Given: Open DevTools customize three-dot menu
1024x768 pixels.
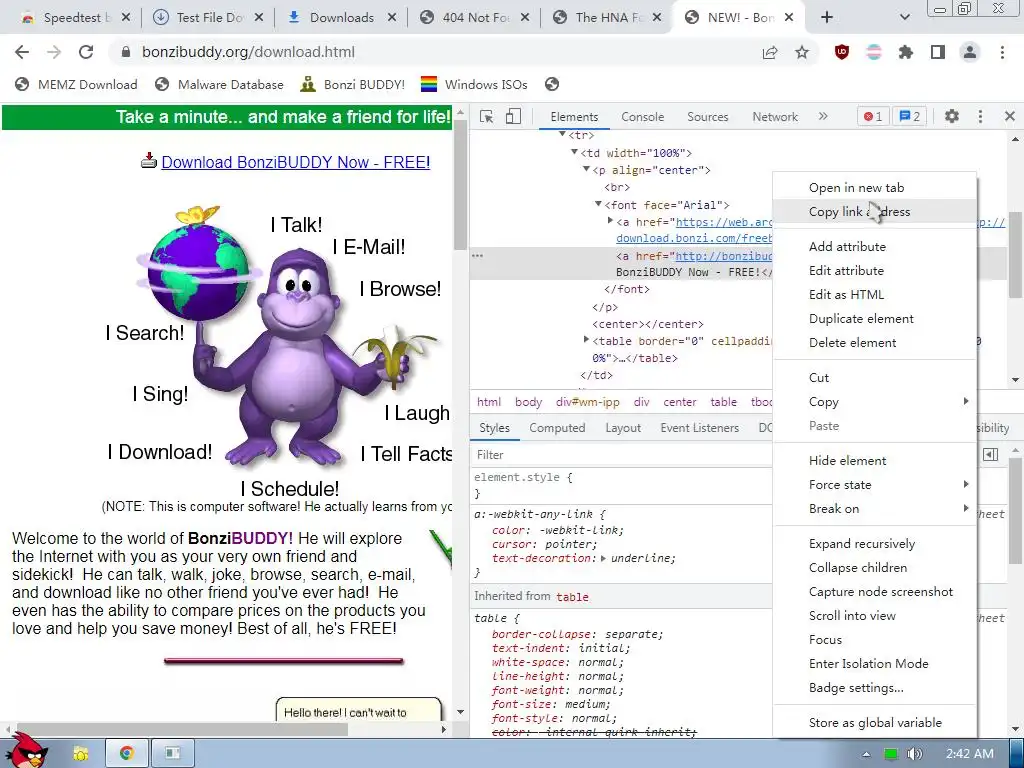Looking at the screenshot, I should tap(980, 116).
